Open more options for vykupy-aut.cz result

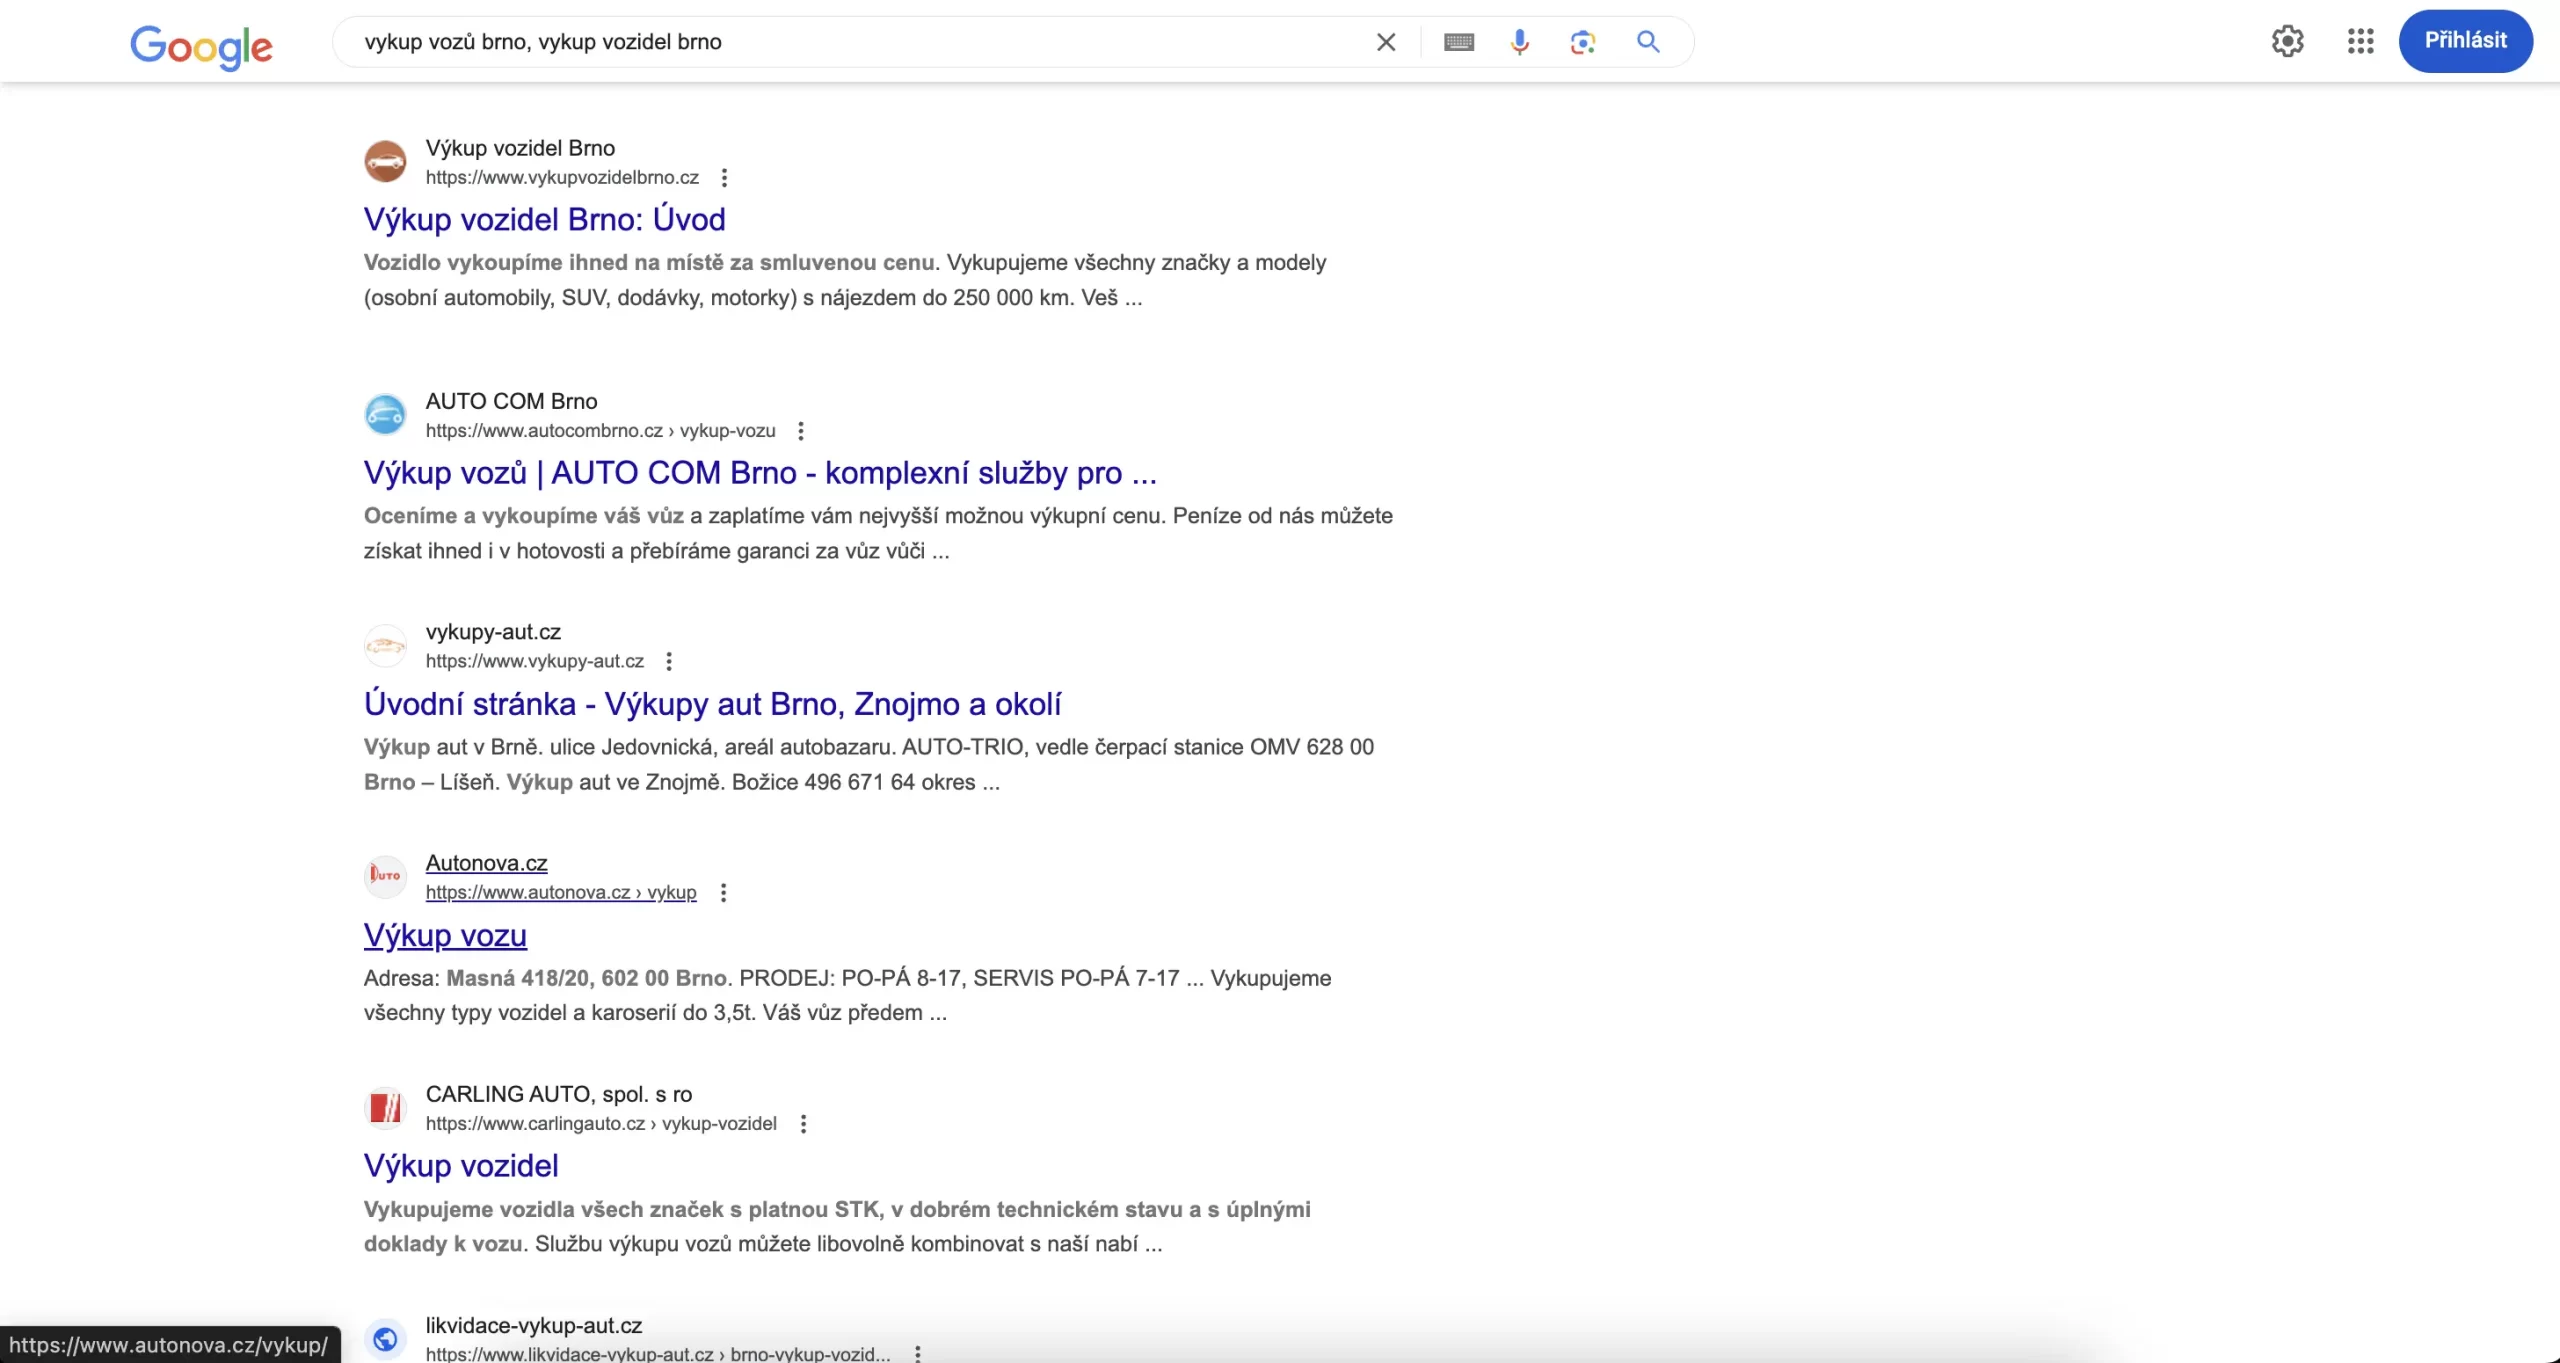669,661
